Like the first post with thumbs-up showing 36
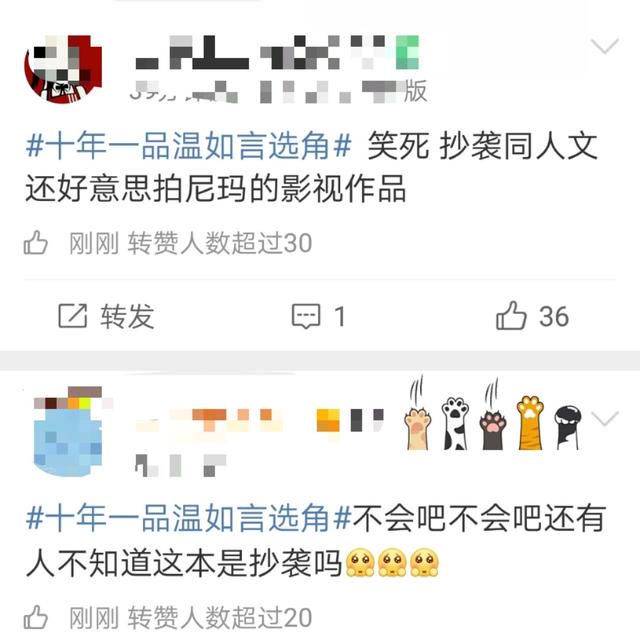Screen dimensions: 640x638 511,315
